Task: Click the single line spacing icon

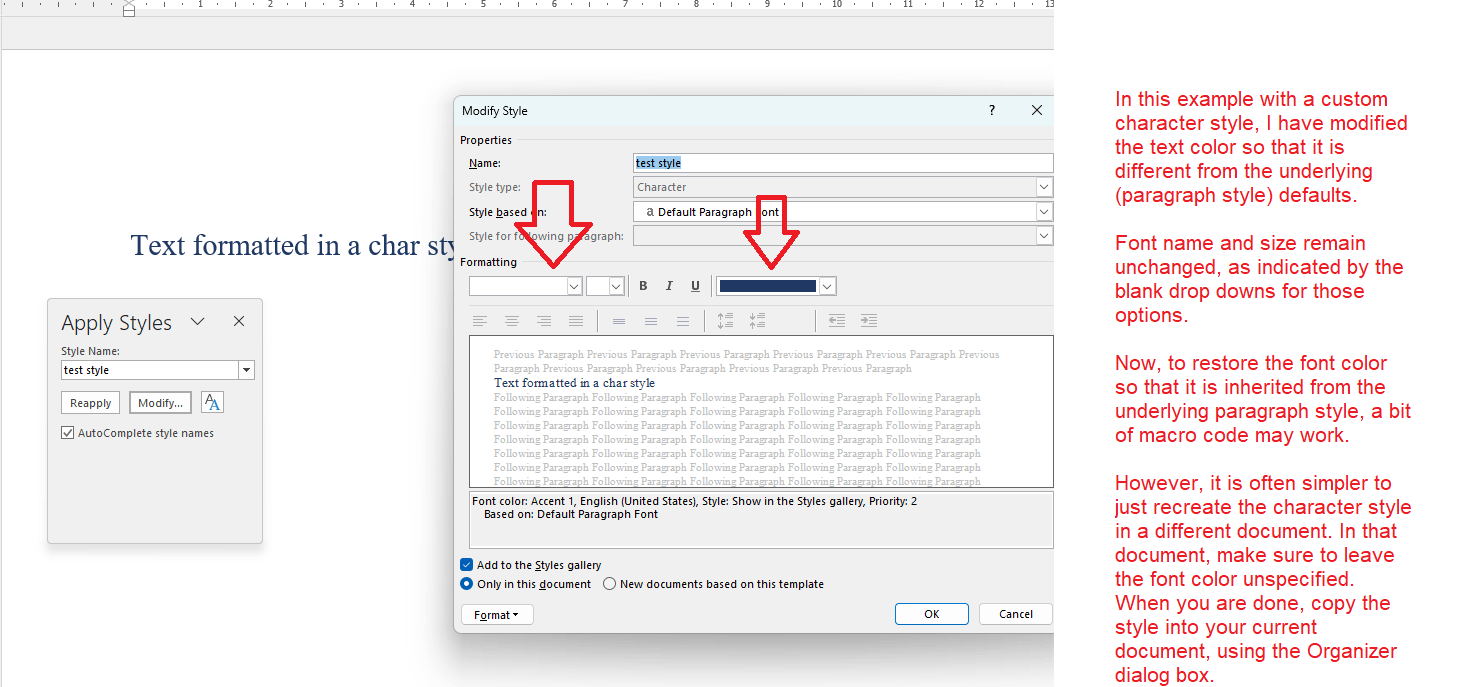Action: click(x=619, y=321)
